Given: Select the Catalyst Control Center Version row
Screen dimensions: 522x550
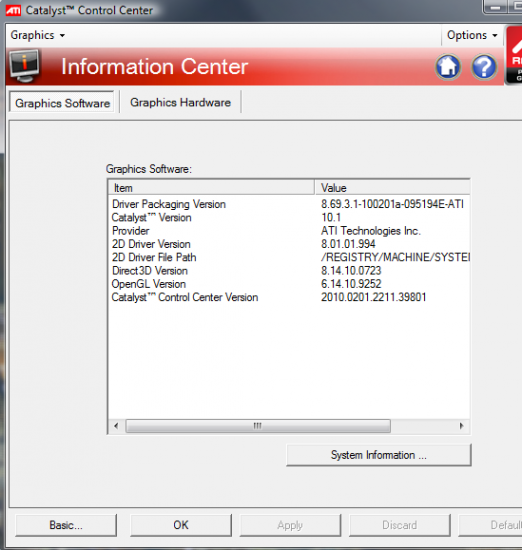Looking at the screenshot, I should 289,297.
